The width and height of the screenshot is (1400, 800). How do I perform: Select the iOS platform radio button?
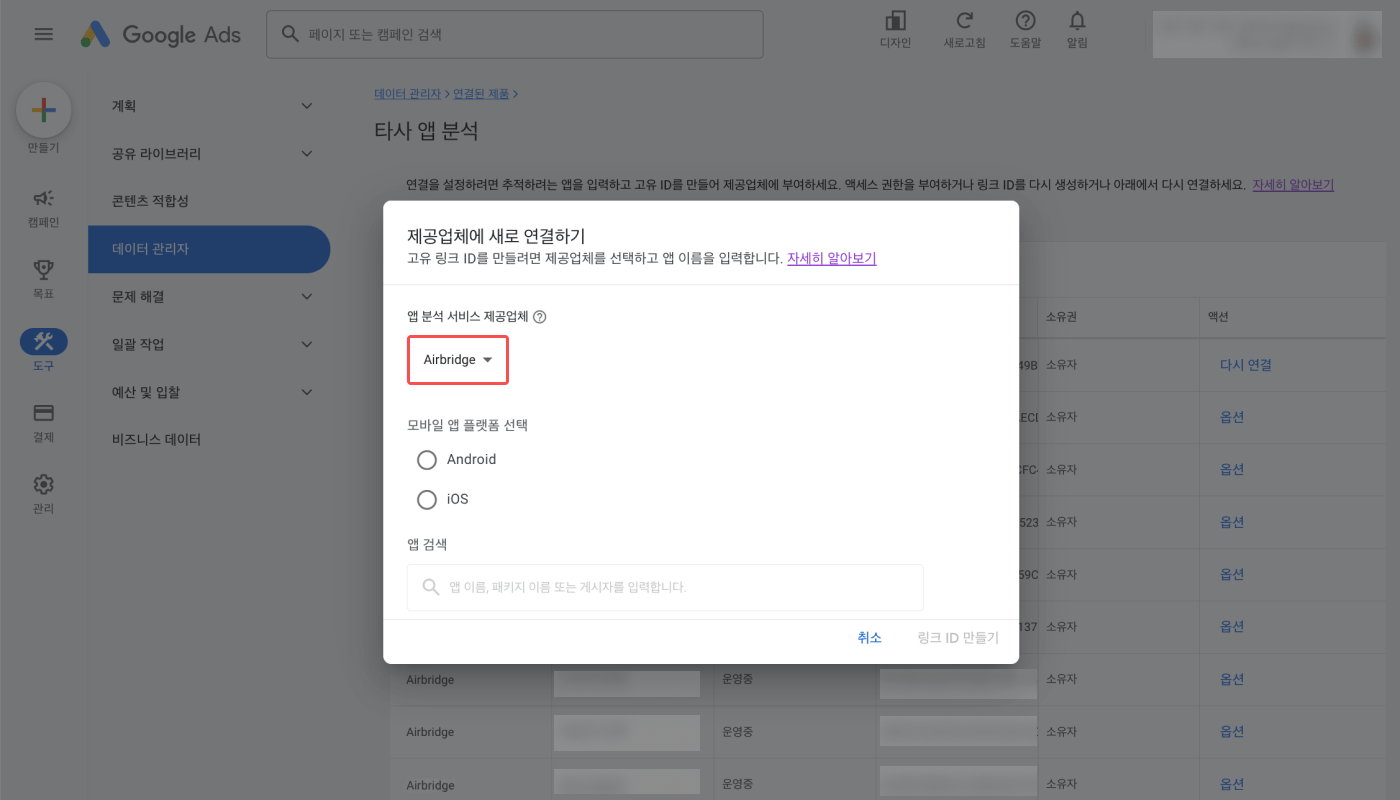[x=427, y=499]
